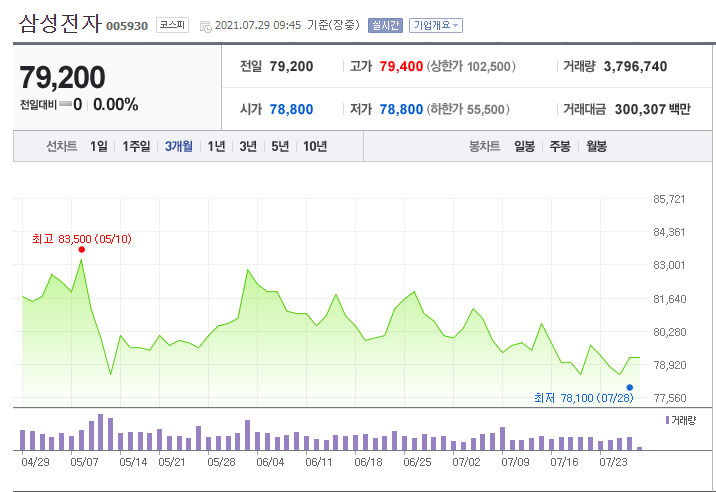Click the 2021.07.29 09:45 timestamp
Image resolution: width=716 pixels, height=492 pixels.
coord(258,25)
